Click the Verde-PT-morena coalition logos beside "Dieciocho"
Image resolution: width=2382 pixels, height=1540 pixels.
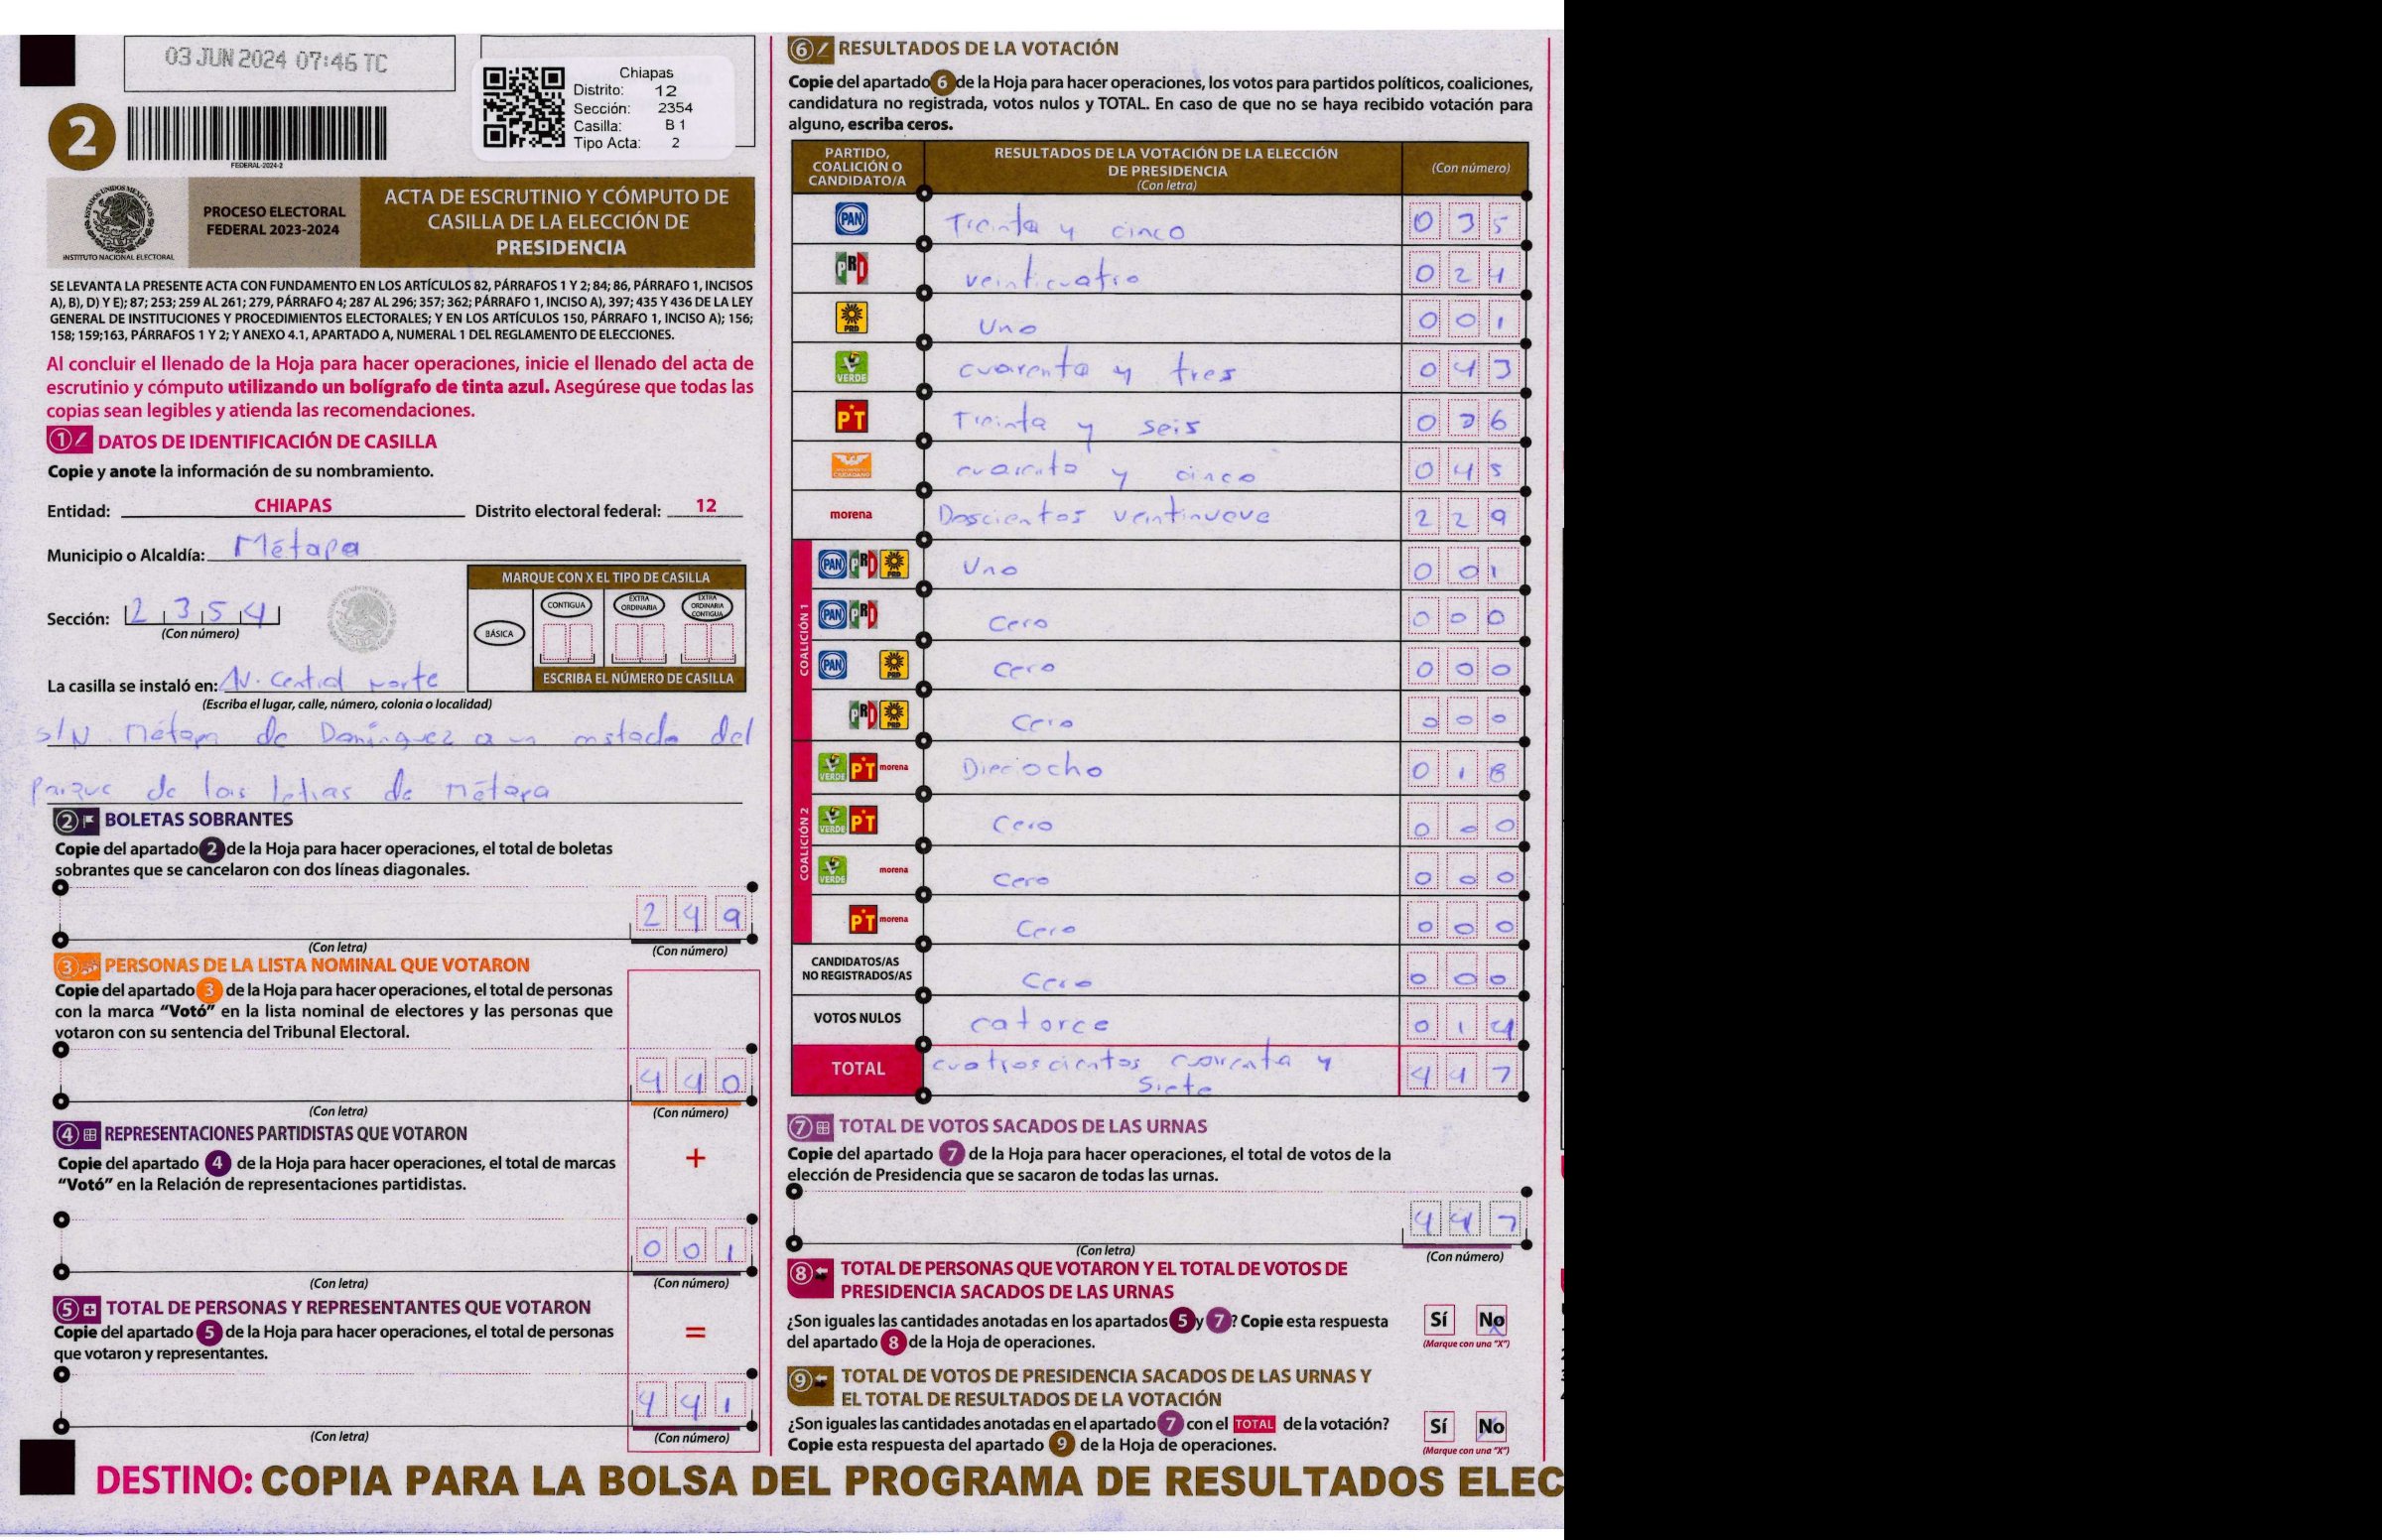click(x=864, y=769)
